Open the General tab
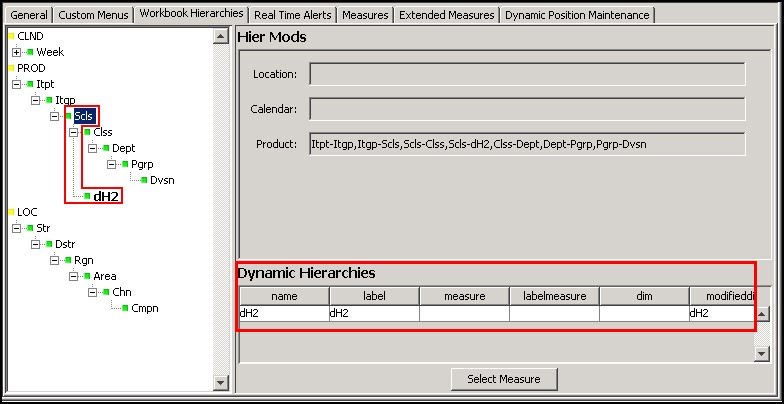 point(28,15)
